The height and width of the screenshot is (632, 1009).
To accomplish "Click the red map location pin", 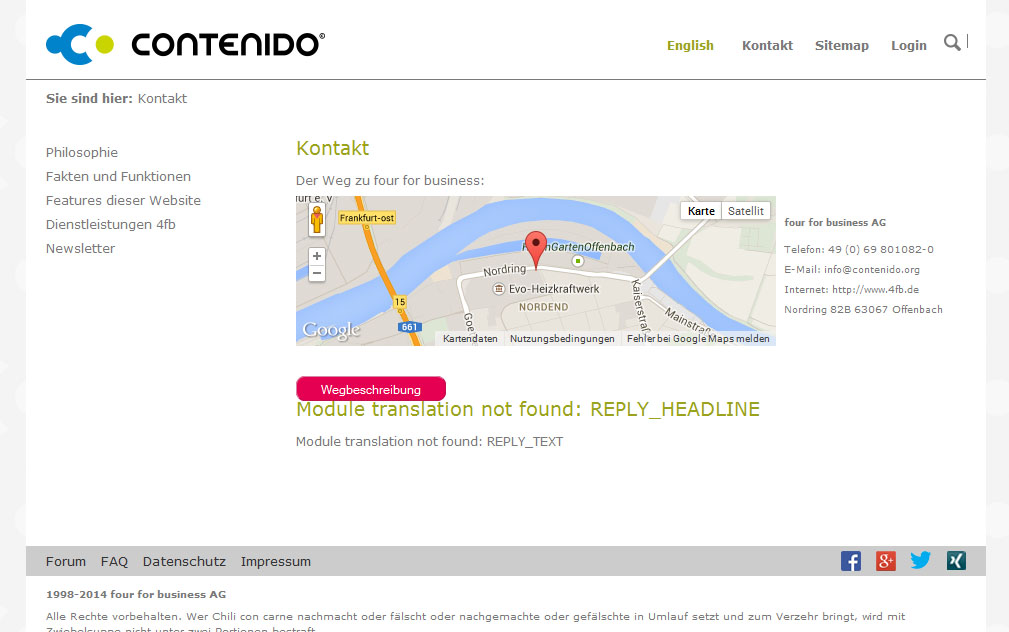I will click(x=536, y=248).
